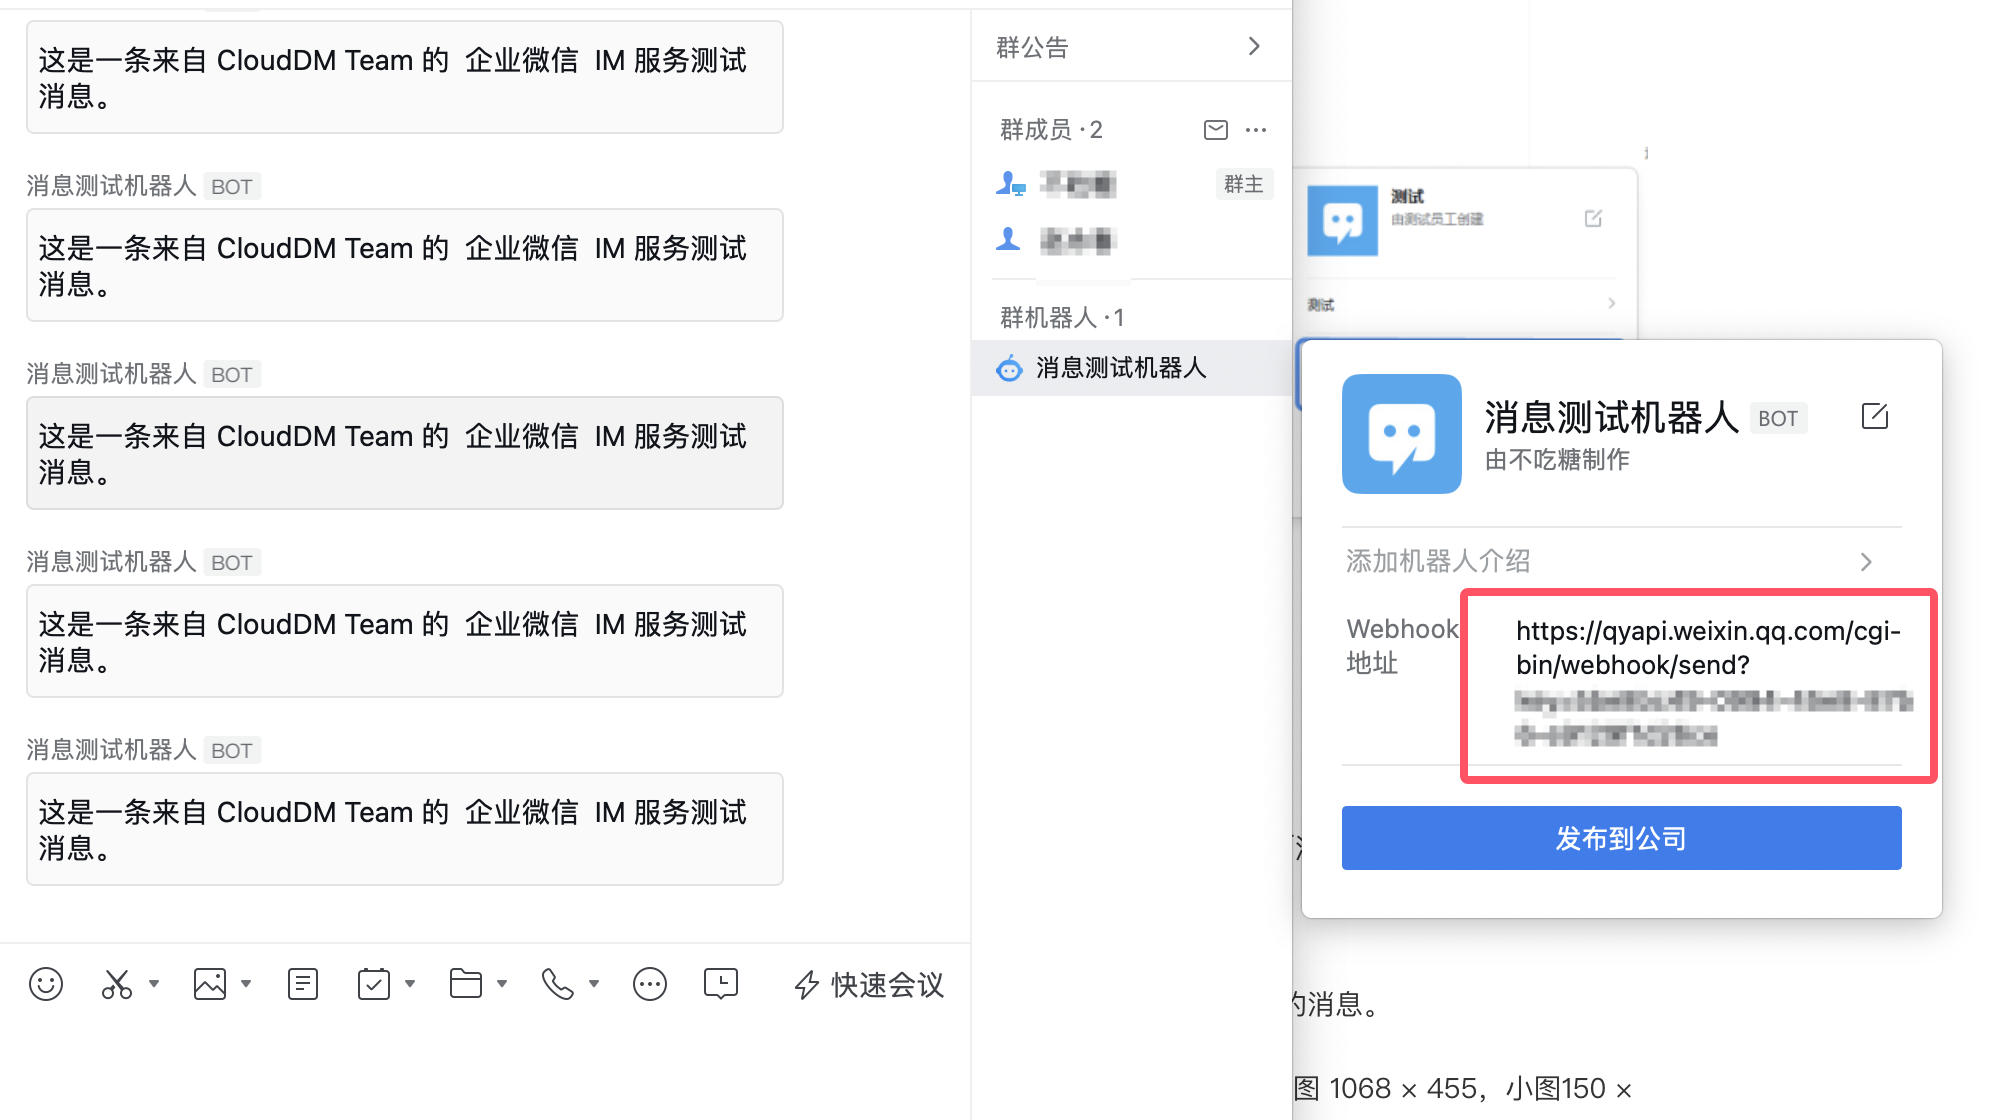Select 消息测试机器人 in the robot list

1120,368
